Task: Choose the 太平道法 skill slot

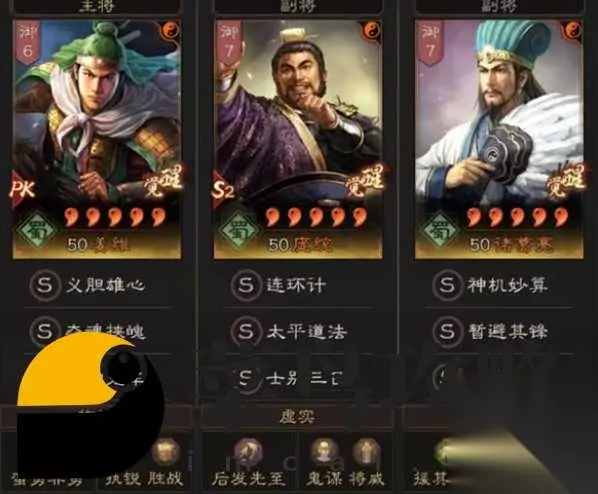Action: click(289, 331)
